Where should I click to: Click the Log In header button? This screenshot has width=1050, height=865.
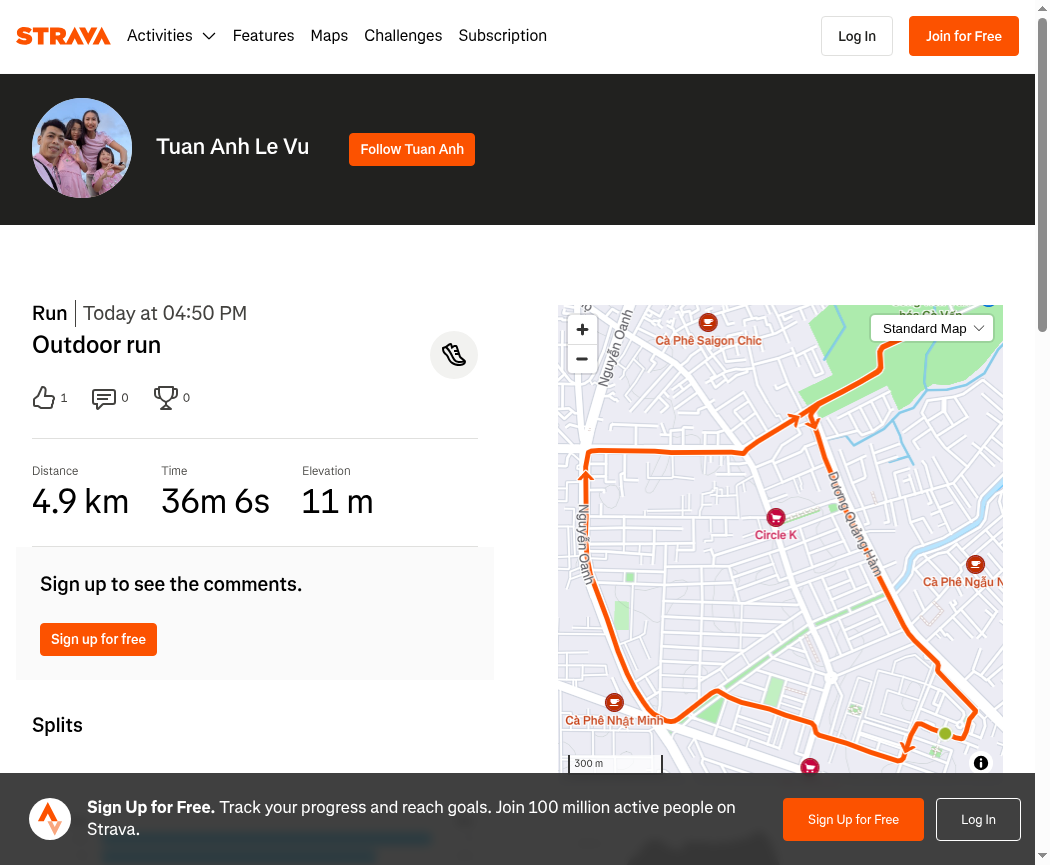(856, 36)
